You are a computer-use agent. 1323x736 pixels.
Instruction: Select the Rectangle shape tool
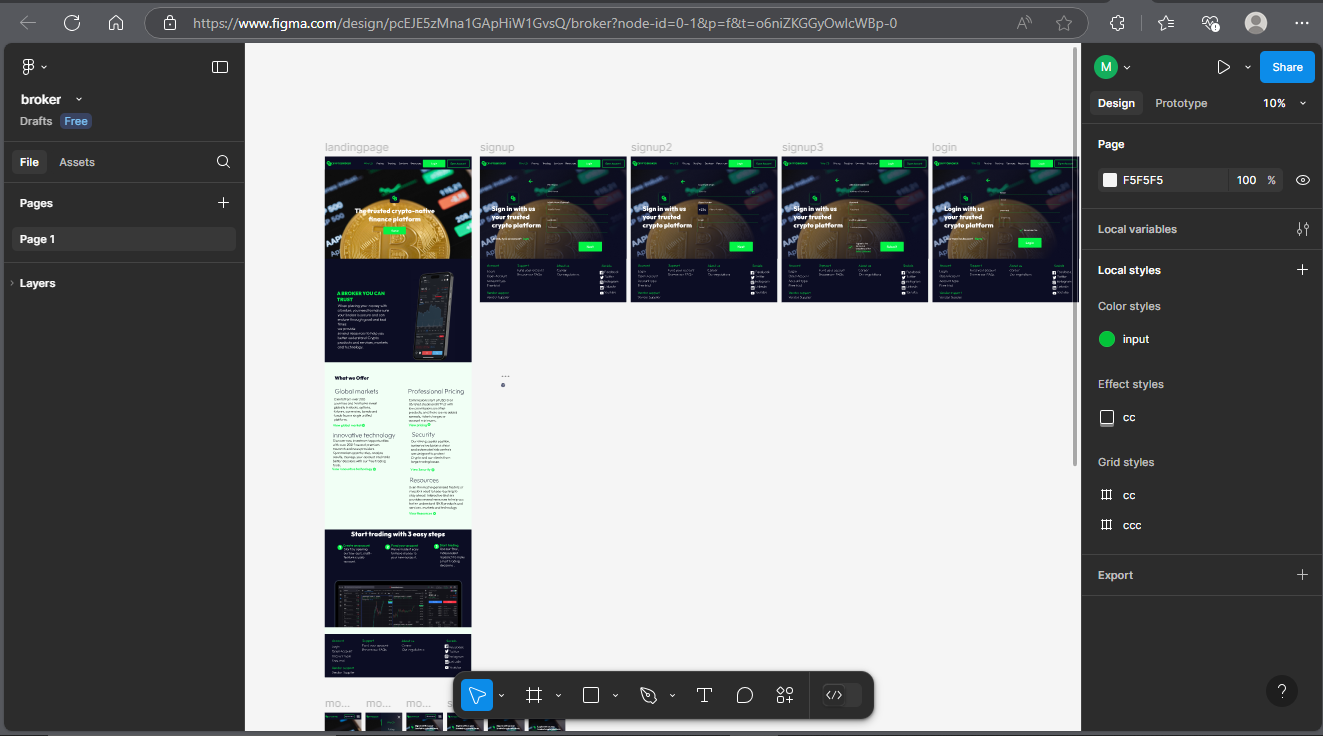(x=591, y=695)
